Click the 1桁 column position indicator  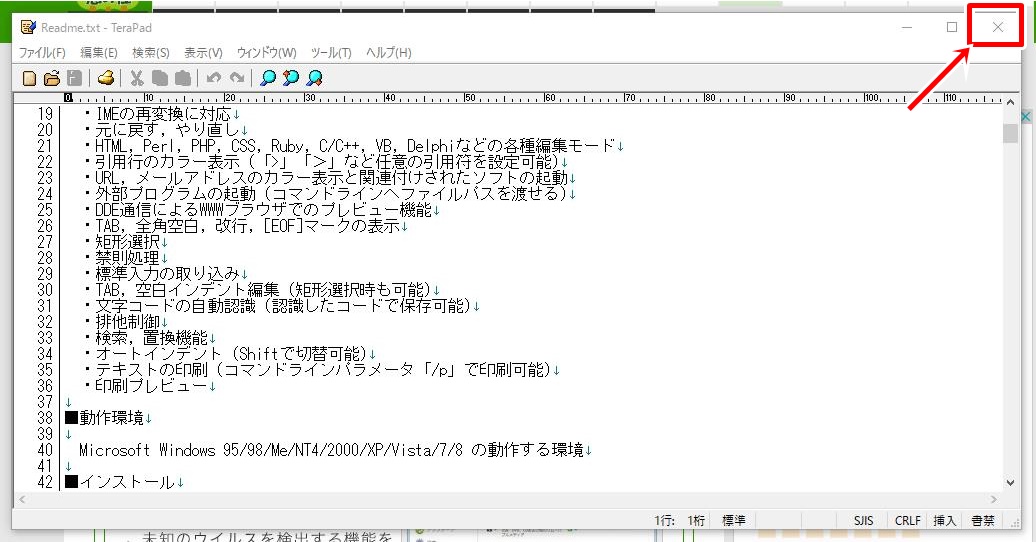click(696, 521)
